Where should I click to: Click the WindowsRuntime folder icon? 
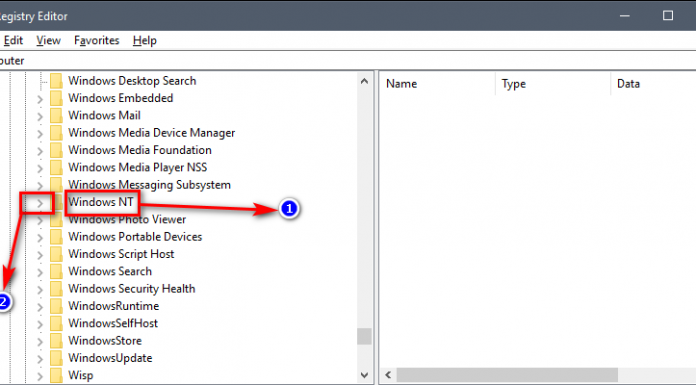[x=56, y=306]
